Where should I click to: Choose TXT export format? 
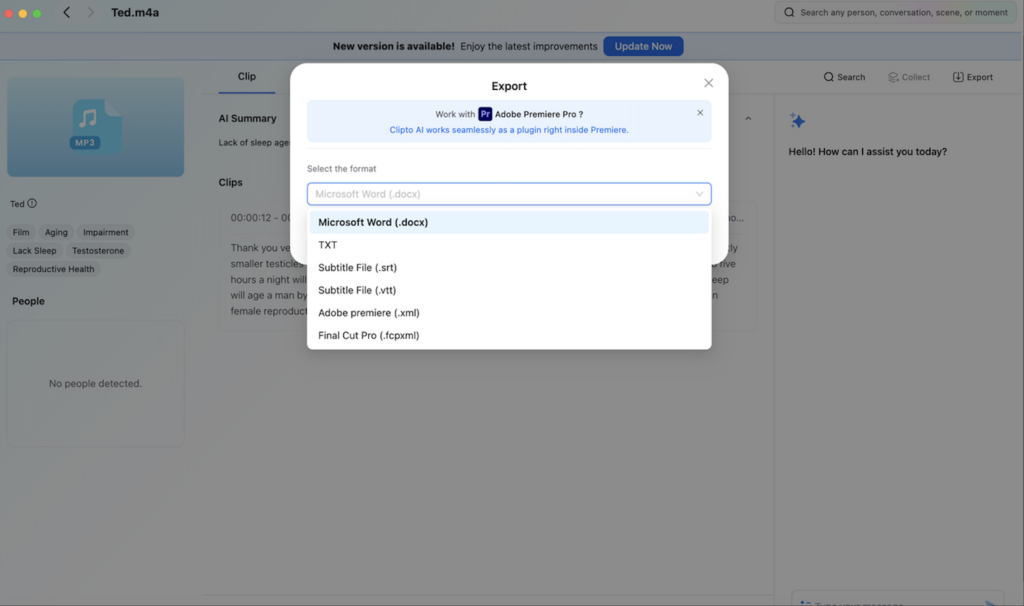(x=509, y=245)
